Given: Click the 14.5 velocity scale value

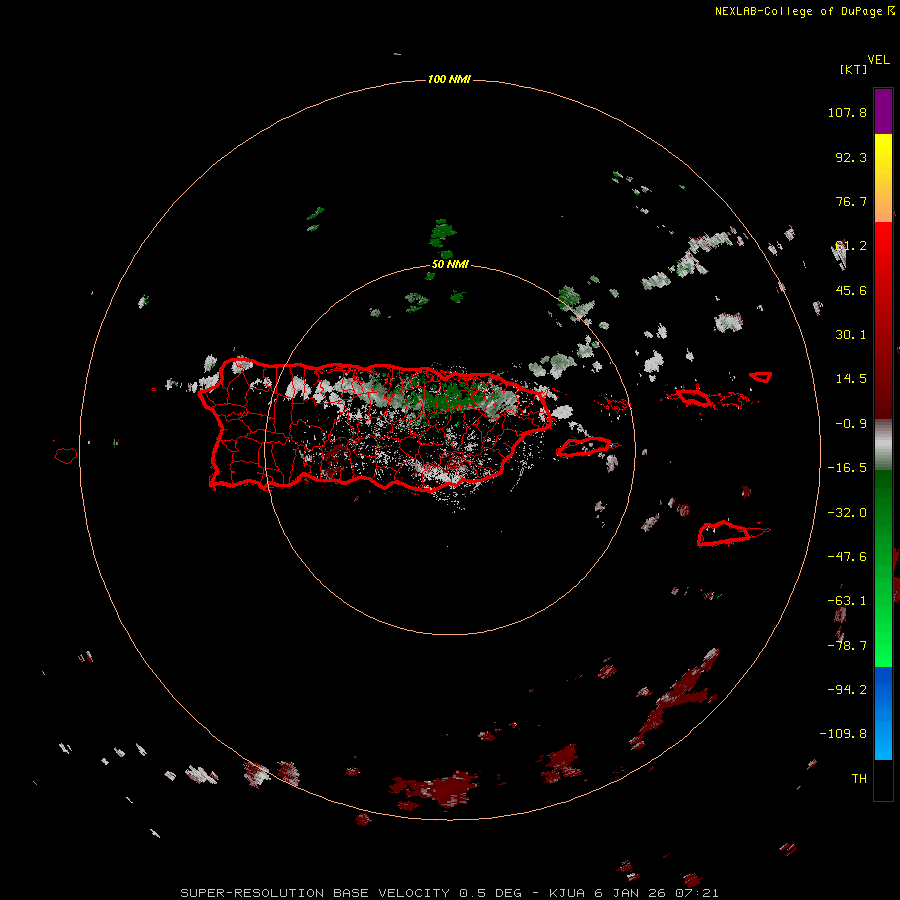Looking at the screenshot, I should coord(851,379).
